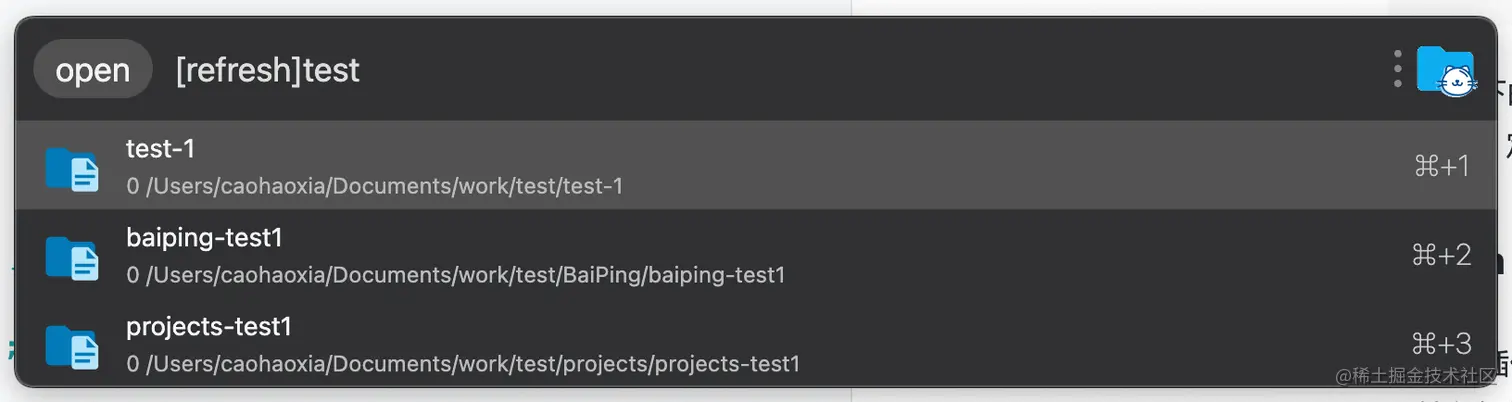Click the folder icon beside baiping-test1
1512x402 pixels.
click(72, 258)
